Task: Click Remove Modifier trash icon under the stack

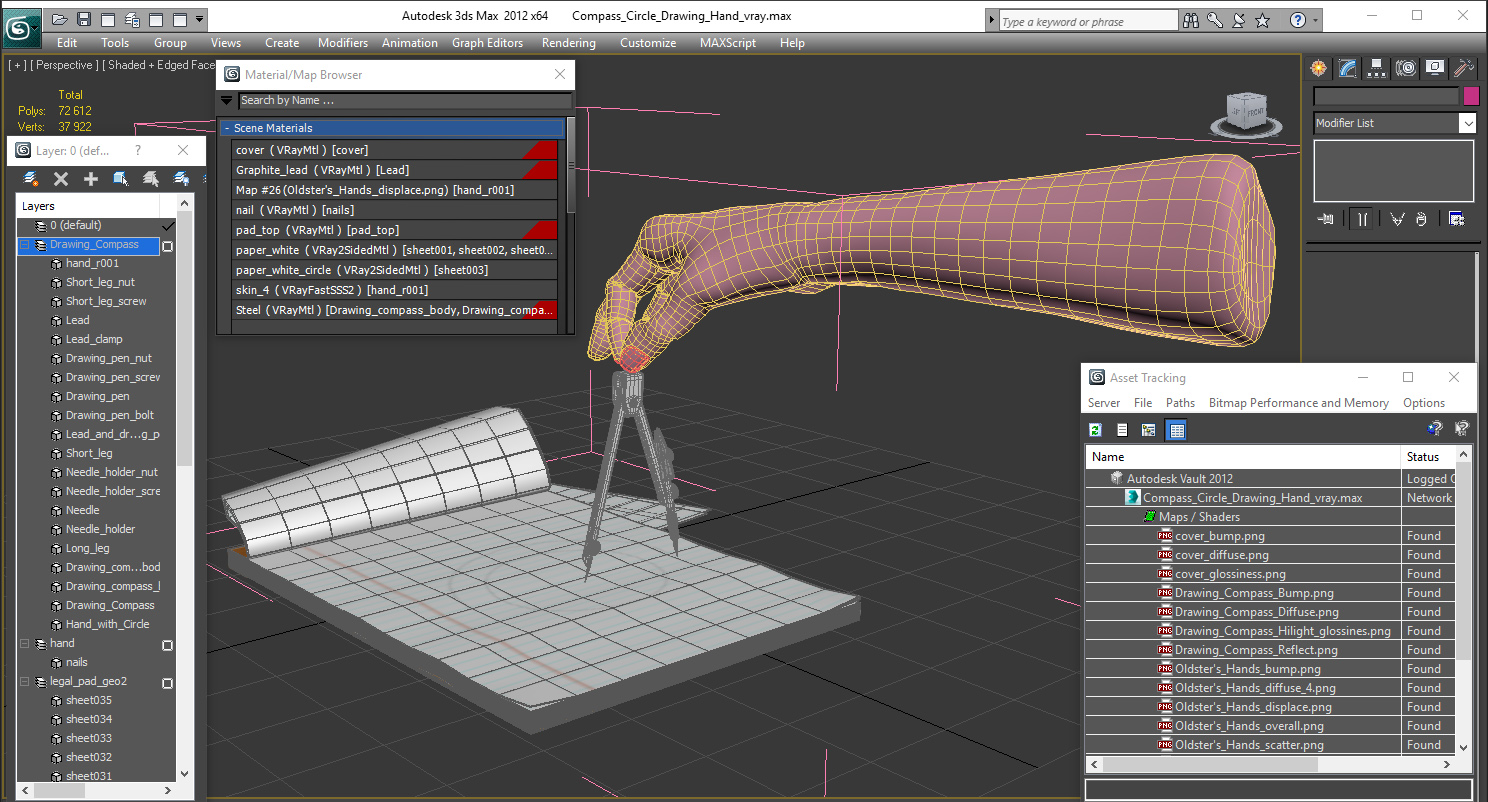Action: 1421,219
